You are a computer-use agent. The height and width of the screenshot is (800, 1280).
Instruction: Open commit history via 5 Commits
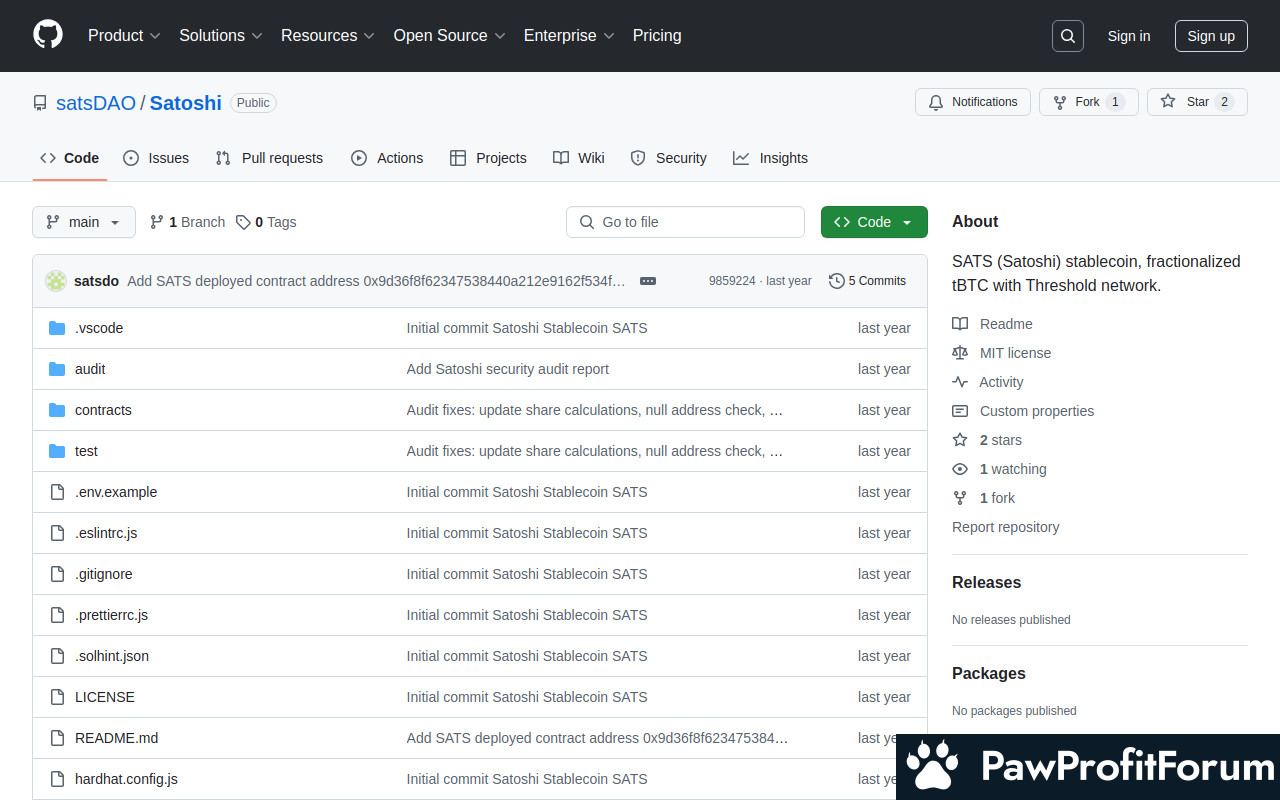[867, 281]
